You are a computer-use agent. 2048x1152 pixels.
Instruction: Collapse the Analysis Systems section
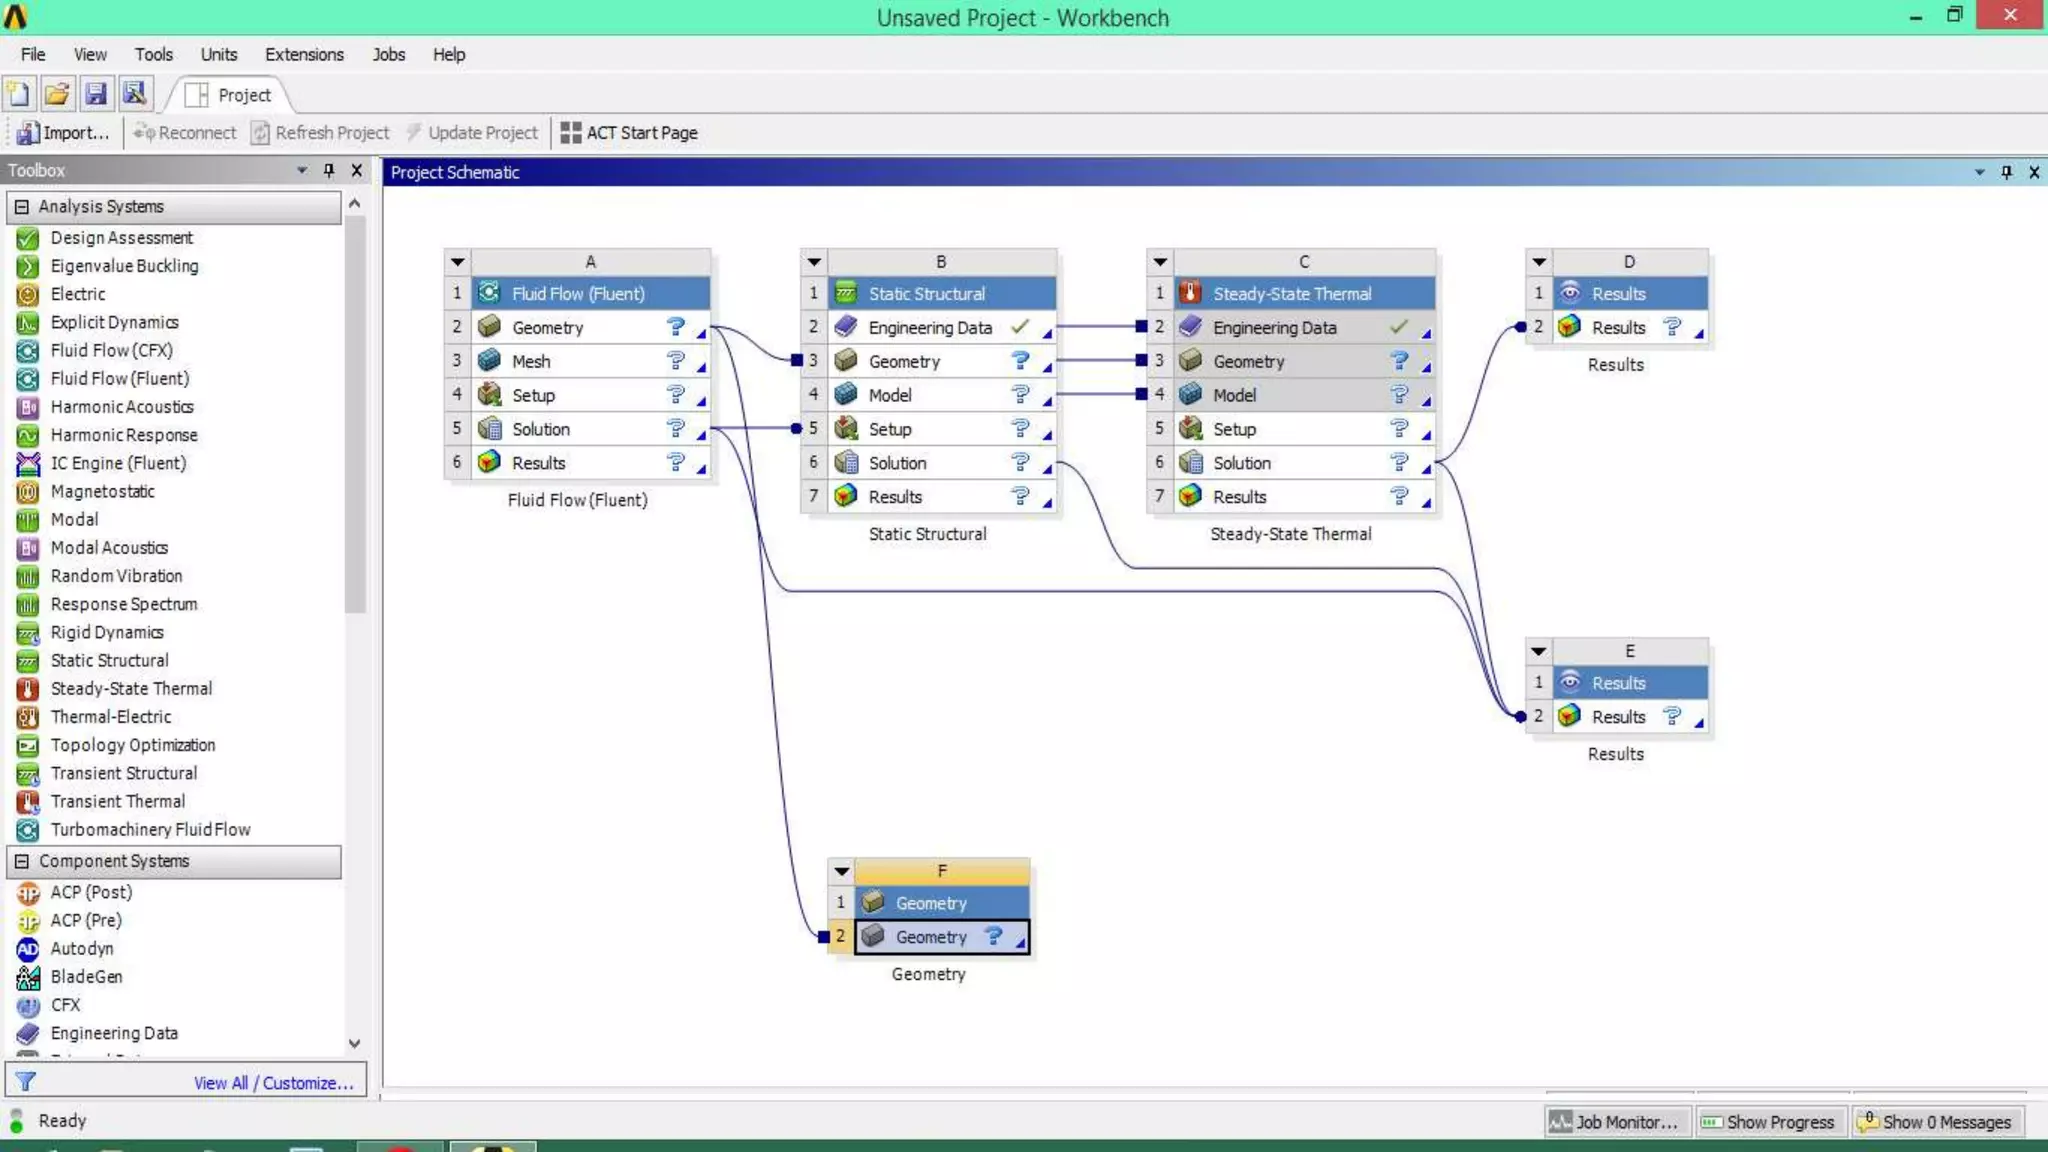pyautogui.click(x=22, y=207)
